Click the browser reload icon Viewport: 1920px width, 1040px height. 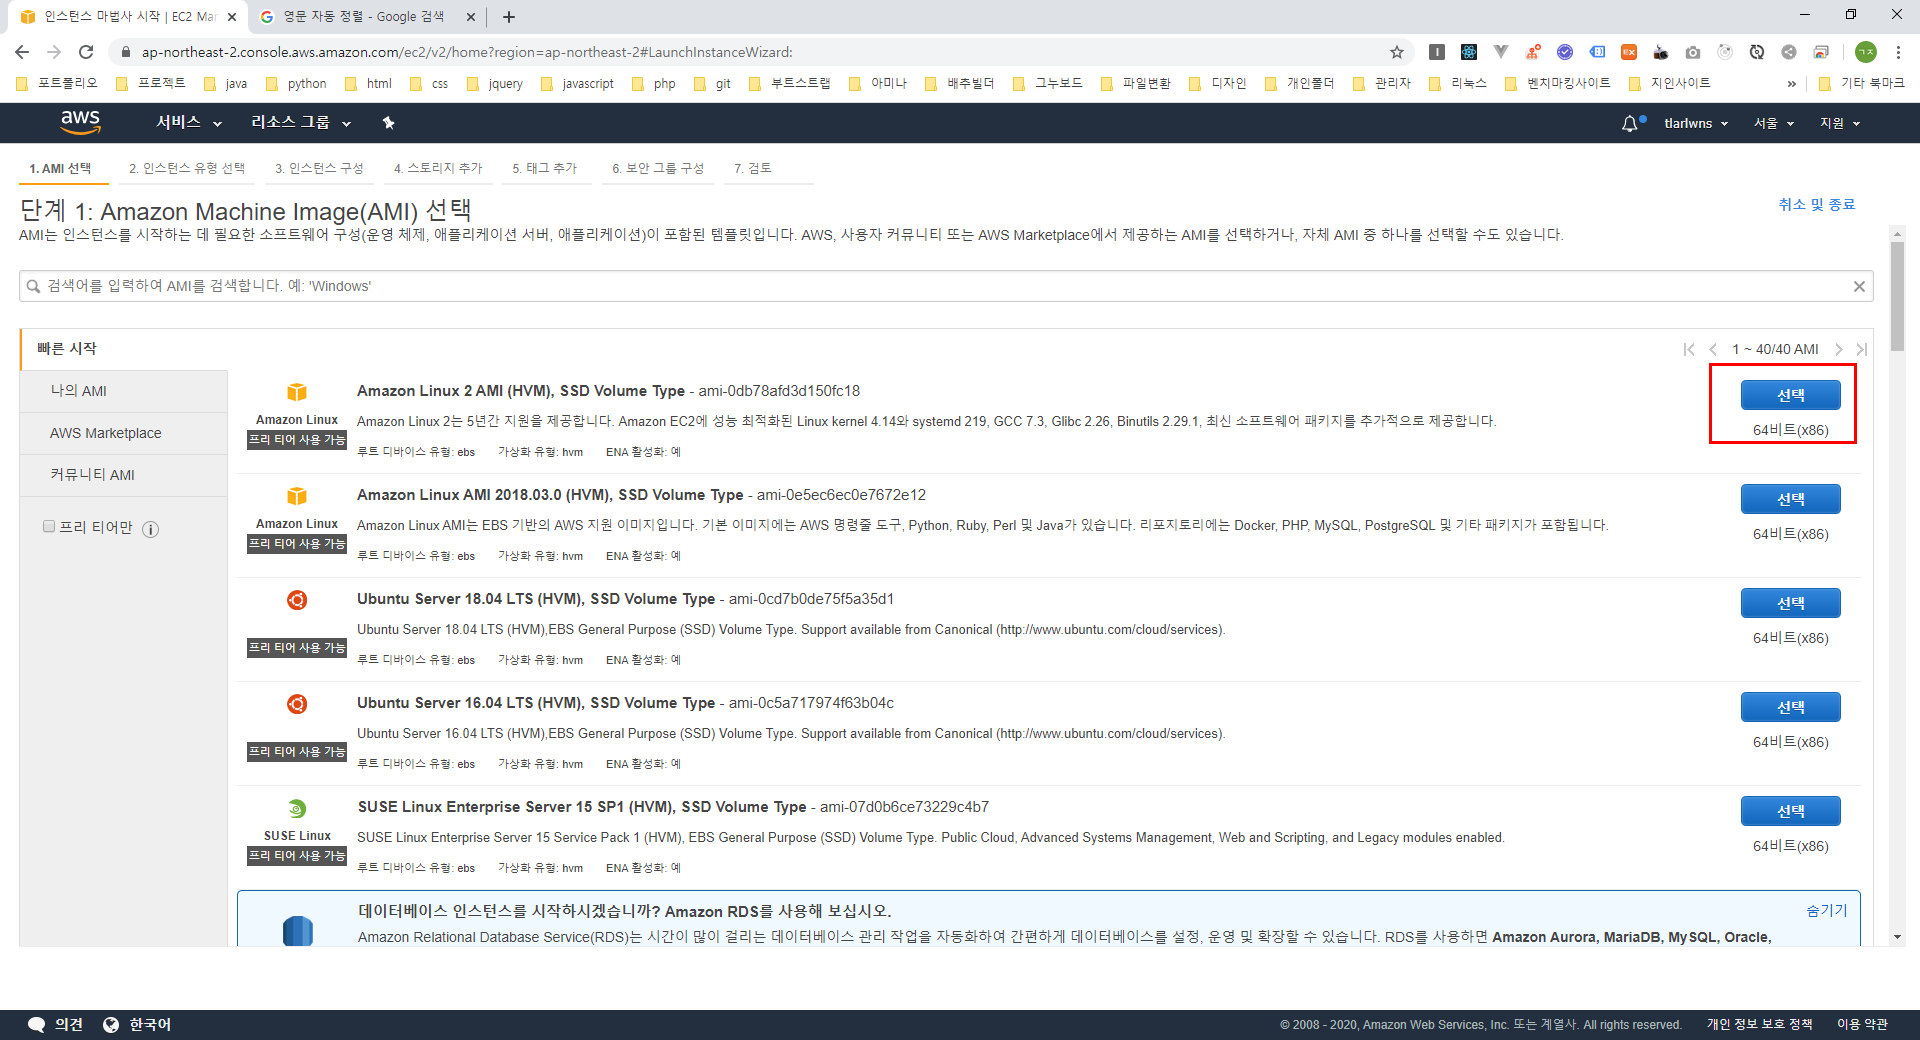pos(86,52)
